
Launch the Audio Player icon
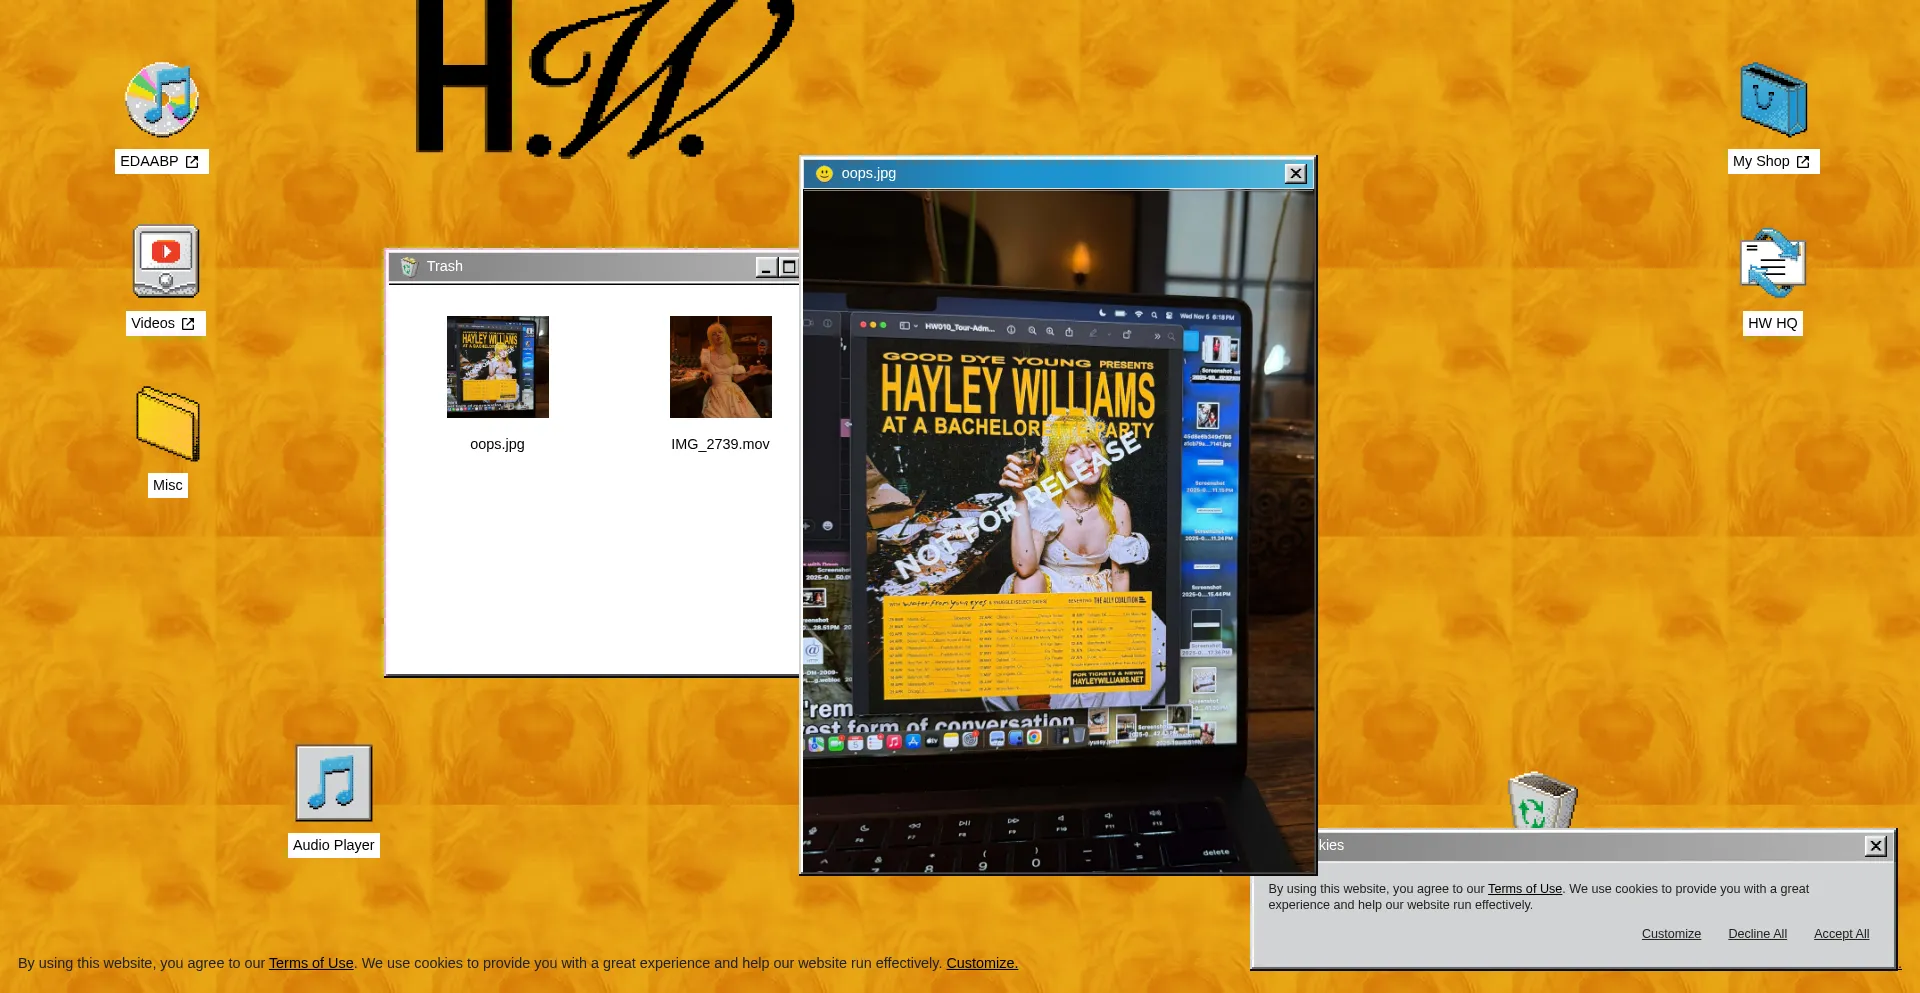(x=333, y=783)
